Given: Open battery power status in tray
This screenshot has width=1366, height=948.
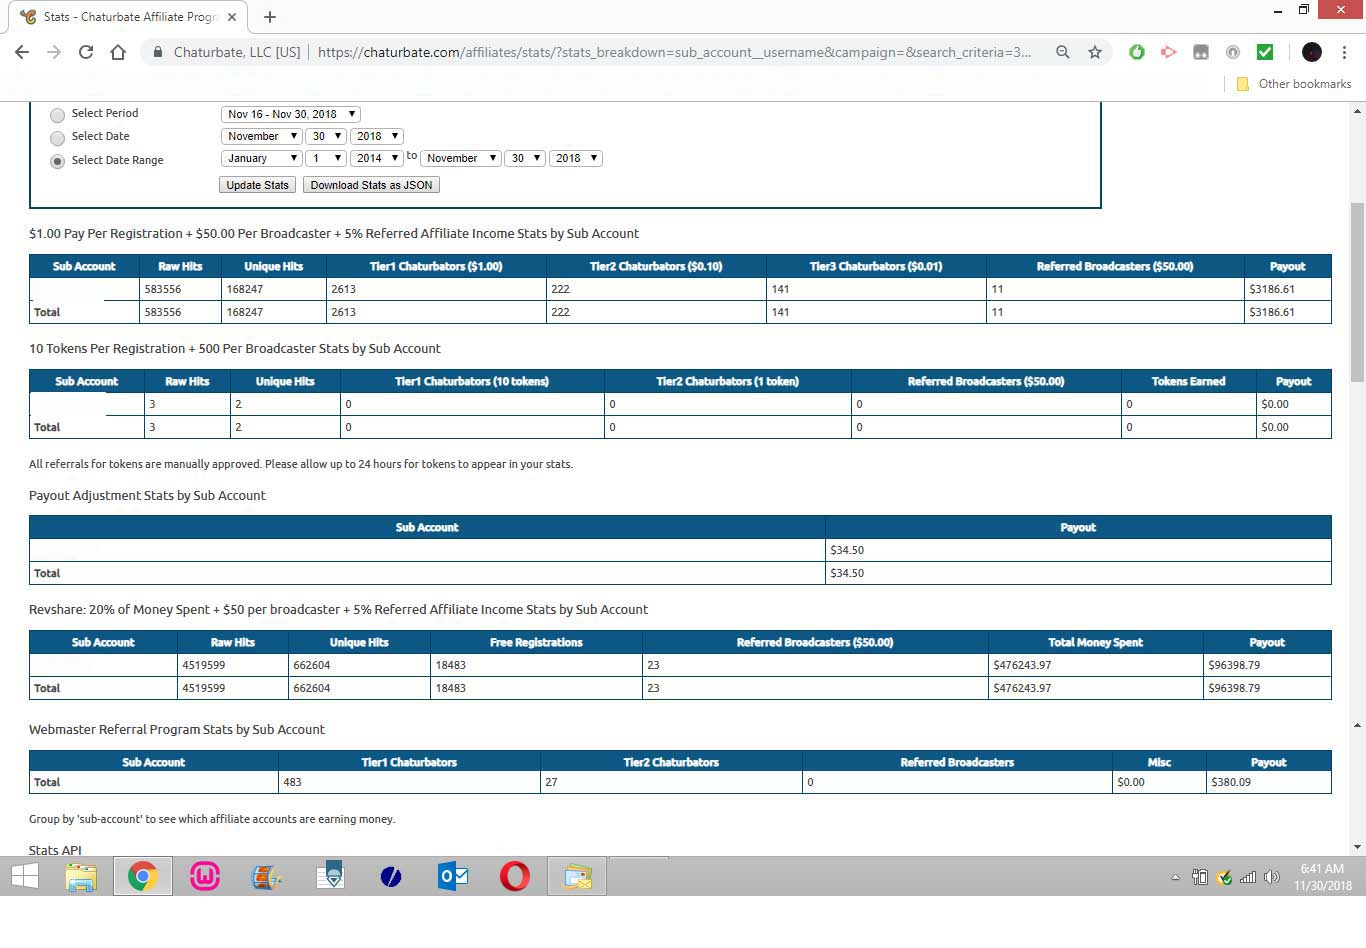Looking at the screenshot, I should 1200,877.
